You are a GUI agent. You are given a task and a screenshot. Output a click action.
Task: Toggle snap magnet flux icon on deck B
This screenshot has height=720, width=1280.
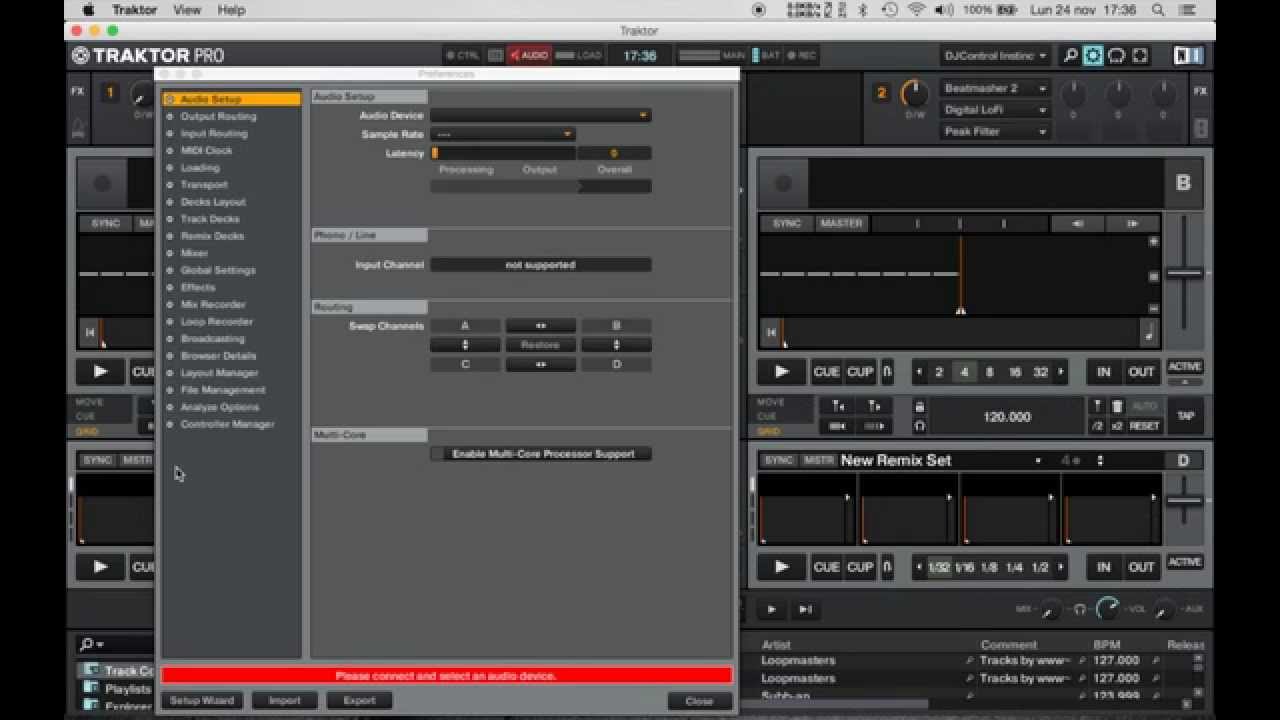pyautogui.click(x=886, y=372)
